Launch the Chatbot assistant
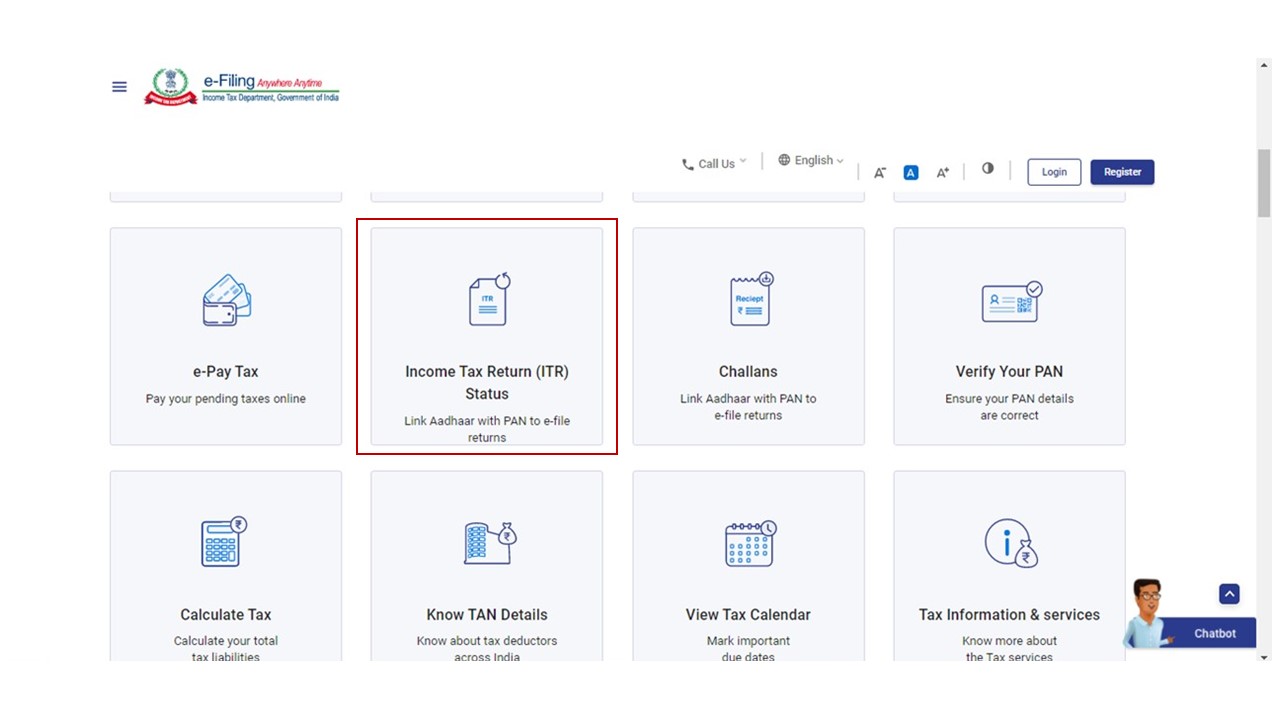This screenshot has width=1280, height=720. [x=1213, y=633]
